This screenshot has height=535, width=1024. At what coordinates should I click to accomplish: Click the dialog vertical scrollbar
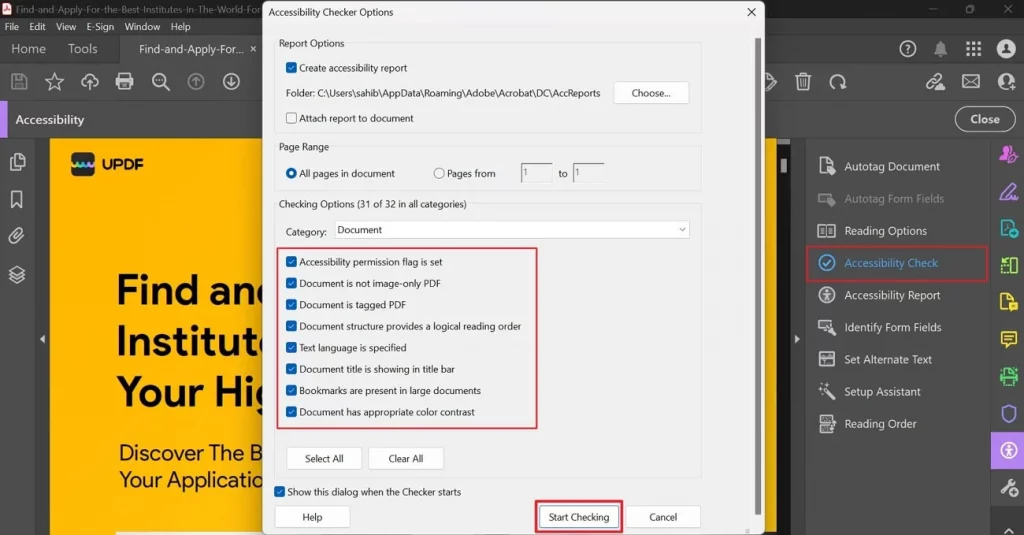tap(758, 274)
